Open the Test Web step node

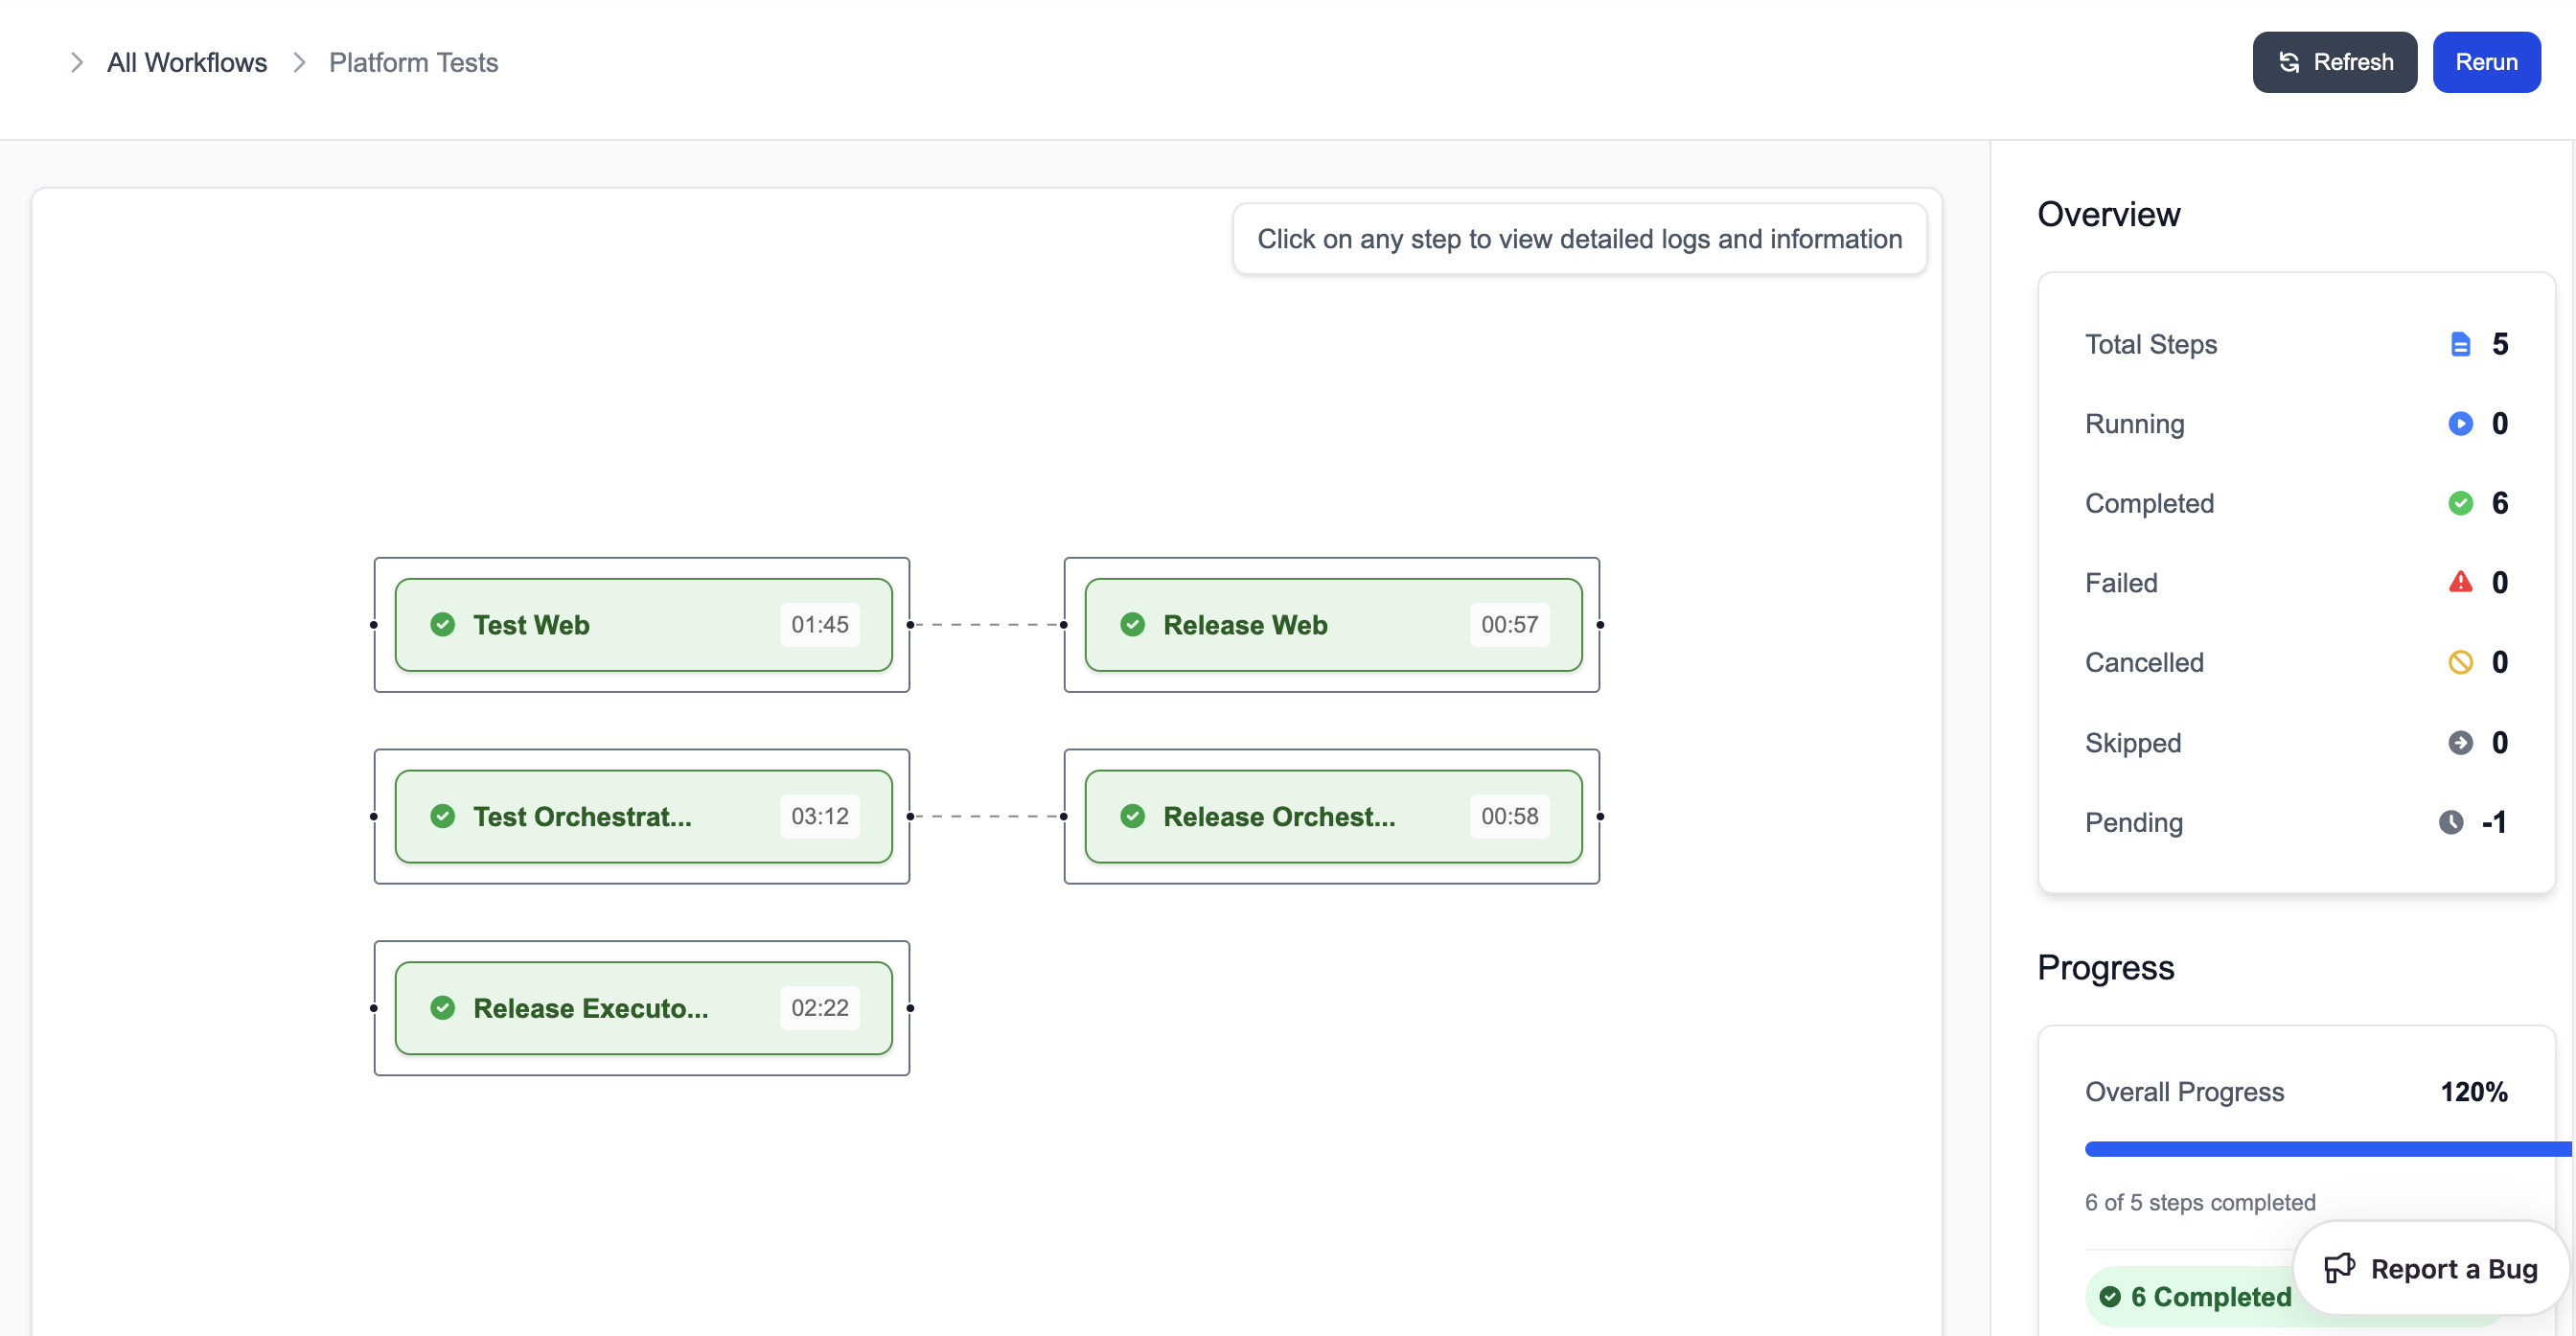(x=642, y=624)
